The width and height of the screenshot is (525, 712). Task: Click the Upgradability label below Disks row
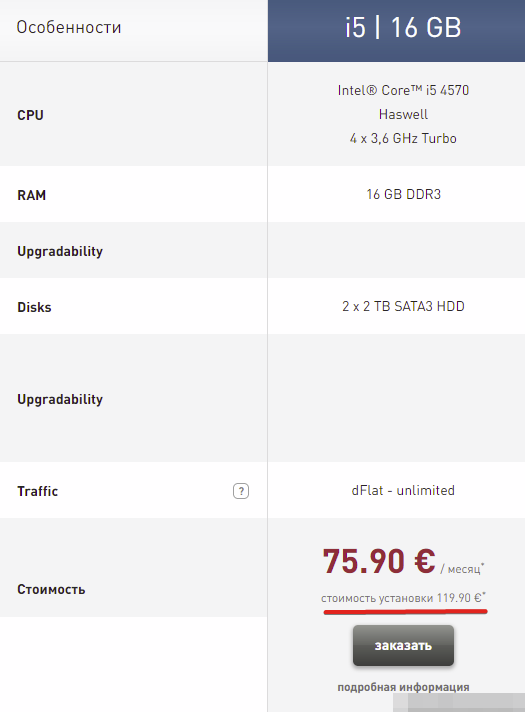[x=60, y=399]
